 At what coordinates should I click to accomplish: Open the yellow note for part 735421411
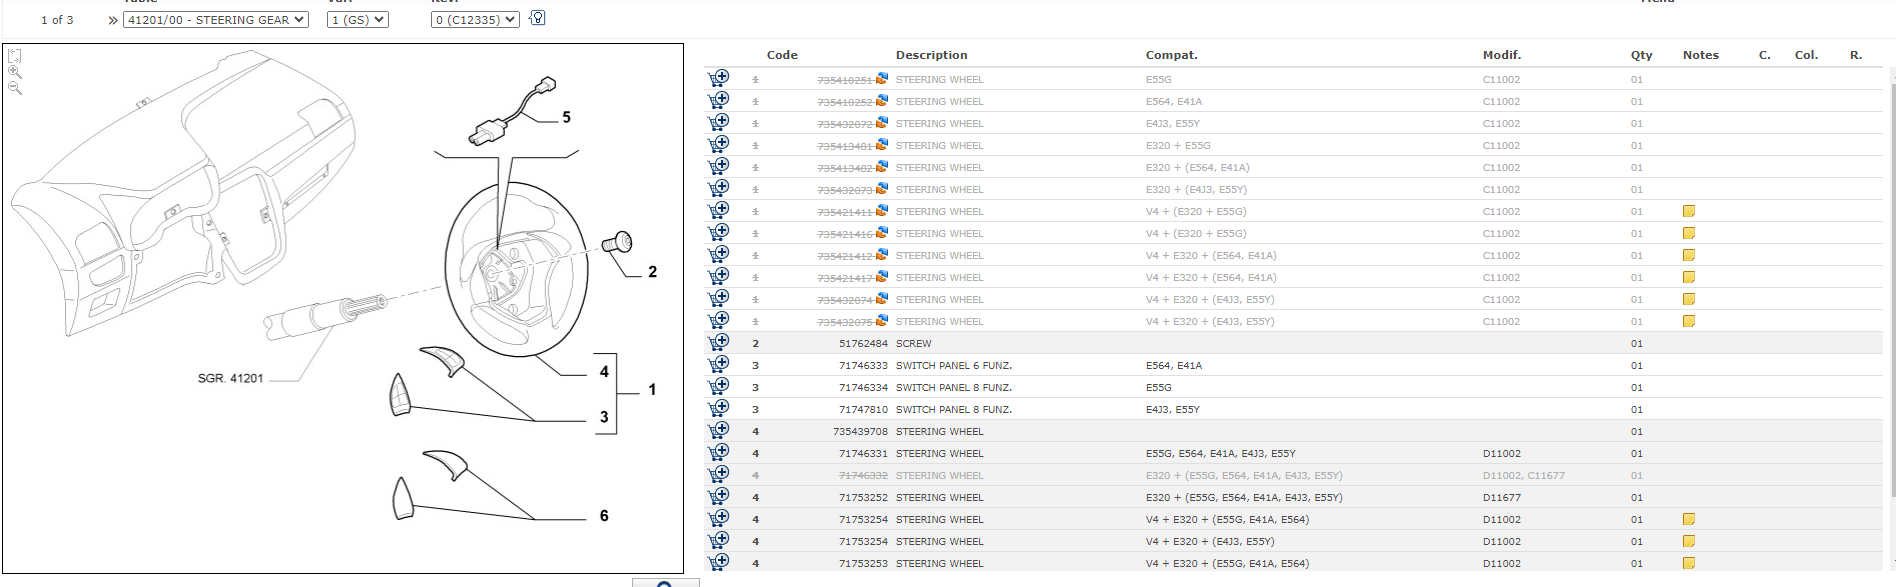pyautogui.click(x=1689, y=211)
